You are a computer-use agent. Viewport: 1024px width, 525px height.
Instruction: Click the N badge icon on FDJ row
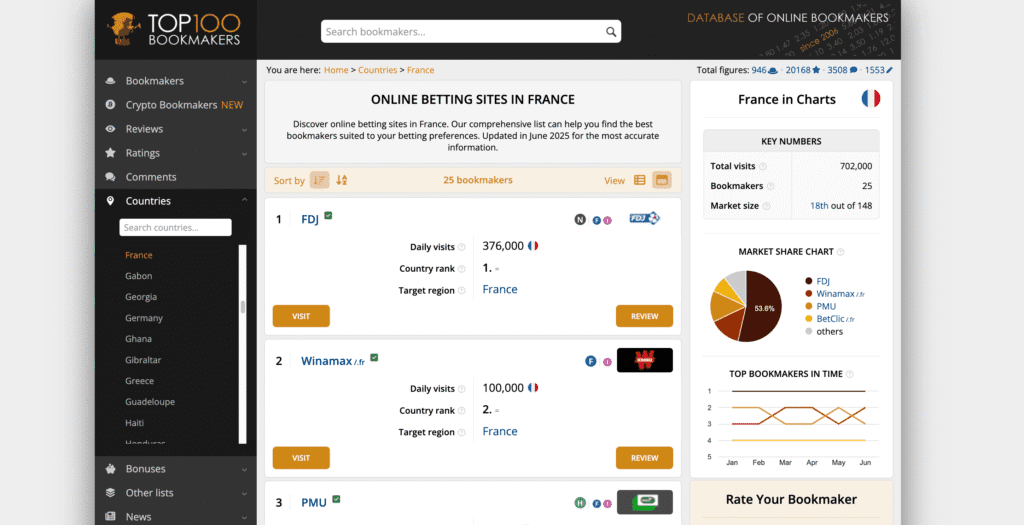[580, 220]
